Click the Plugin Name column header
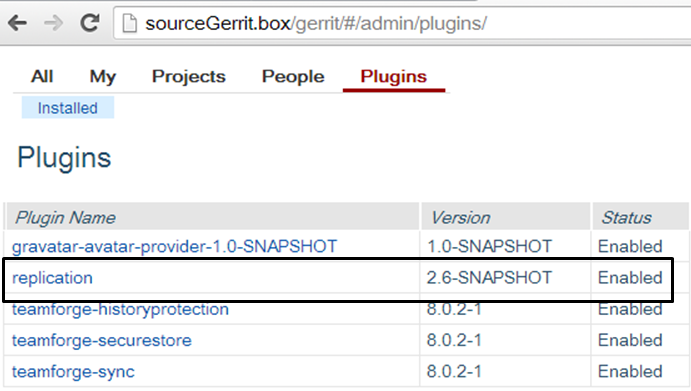The width and height of the screenshot is (691, 391). pyautogui.click(x=212, y=217)
